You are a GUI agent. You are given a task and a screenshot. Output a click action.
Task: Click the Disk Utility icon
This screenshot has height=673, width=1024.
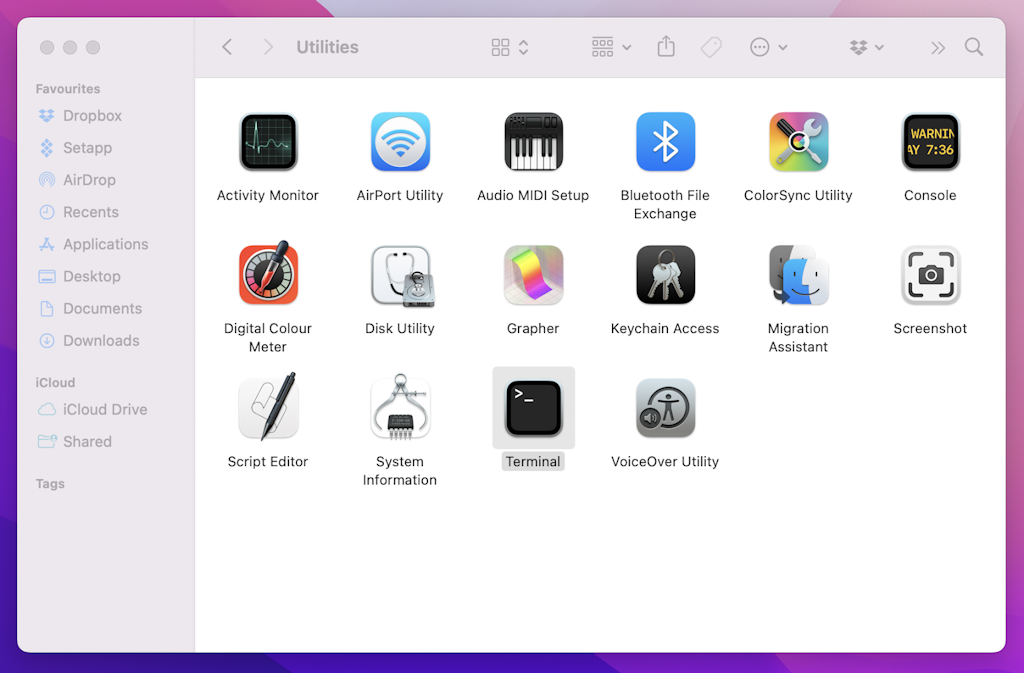(x=400, y=275)
